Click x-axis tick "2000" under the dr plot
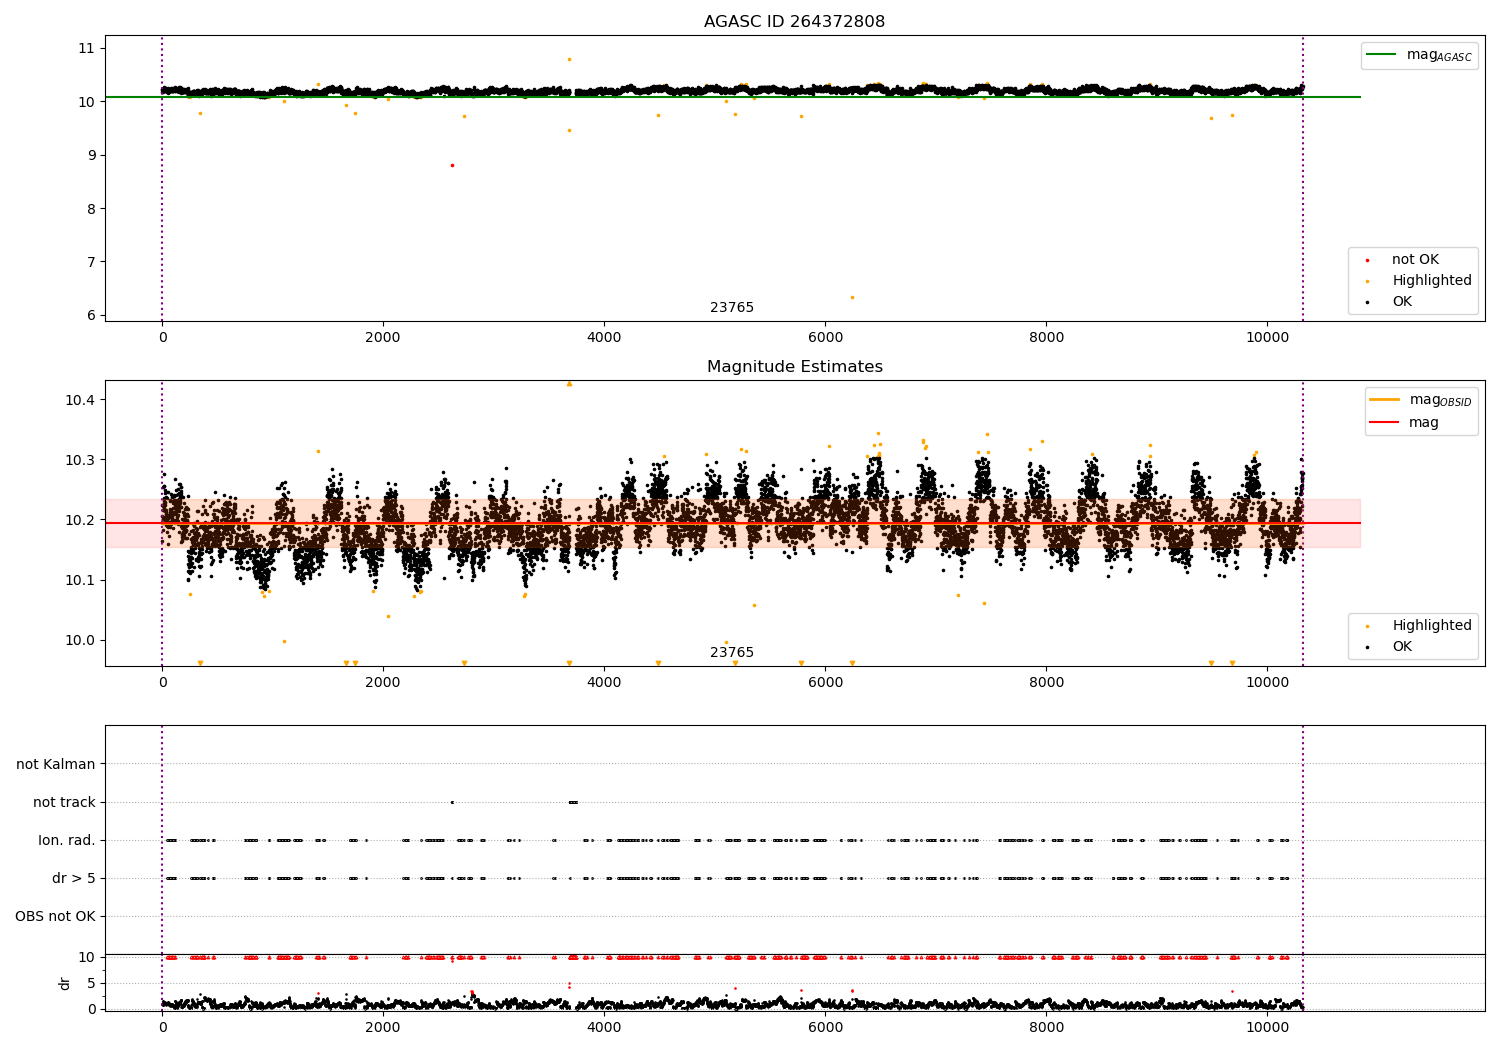The height and width of the screenshot is (1050, 1500). [x=383, y=1028]
